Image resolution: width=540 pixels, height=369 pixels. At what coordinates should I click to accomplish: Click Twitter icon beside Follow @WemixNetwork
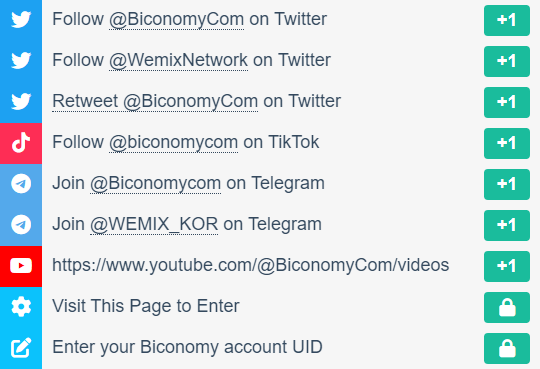pyautogui.click(x=21, y=60)
